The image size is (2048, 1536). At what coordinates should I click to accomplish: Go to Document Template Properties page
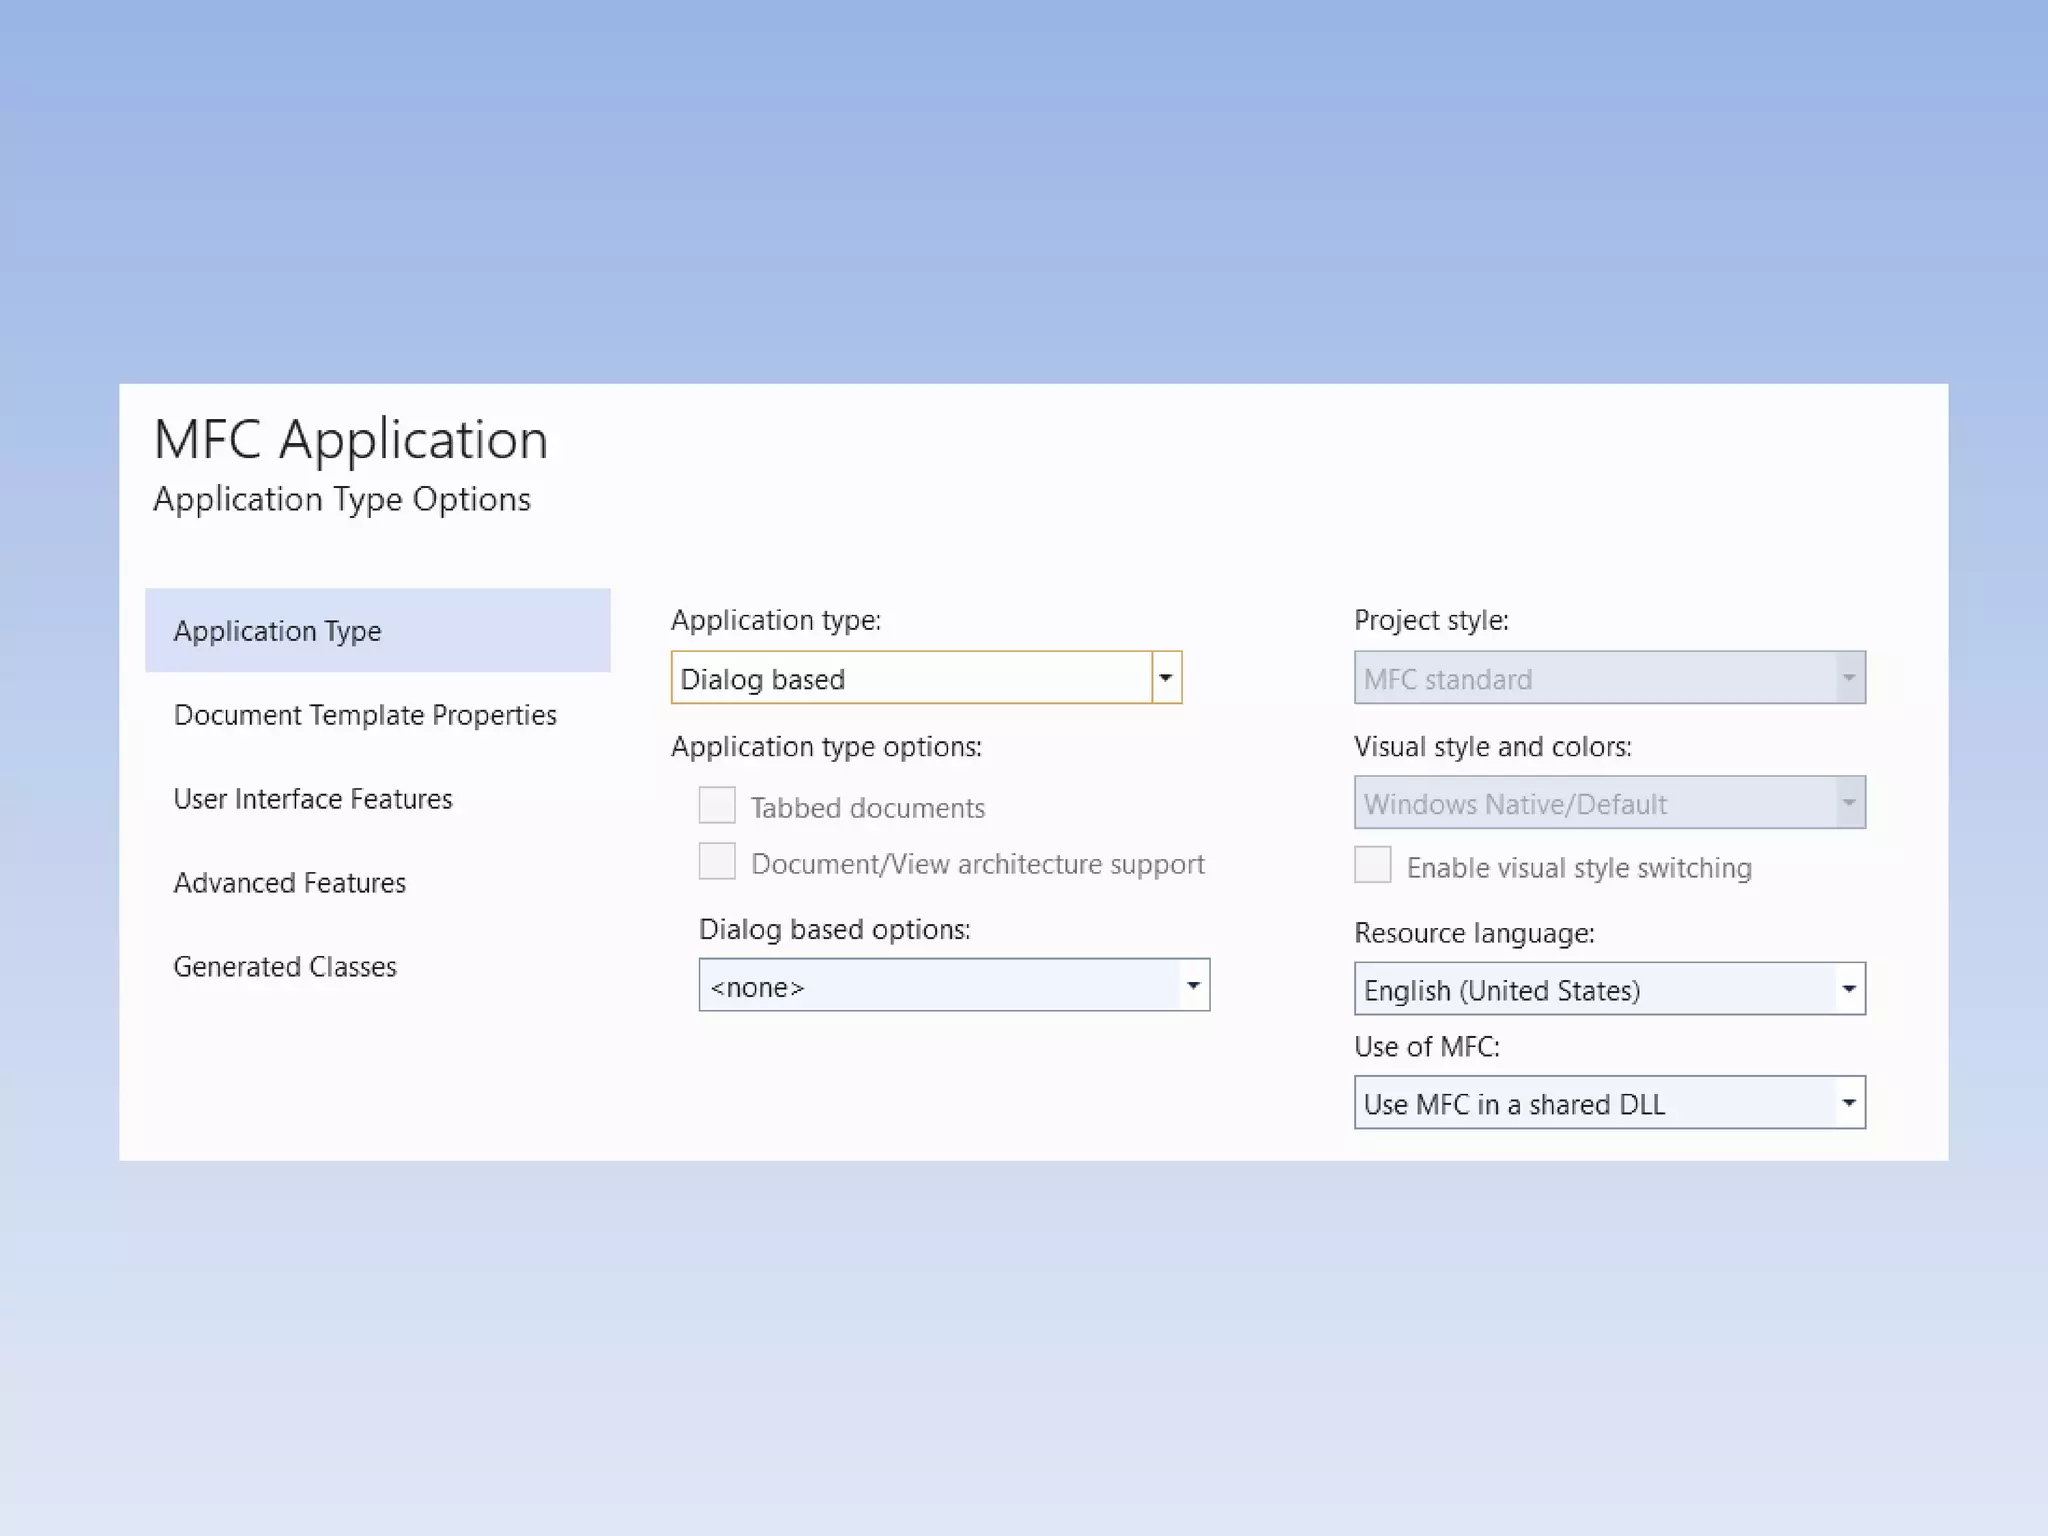point(365,715)
